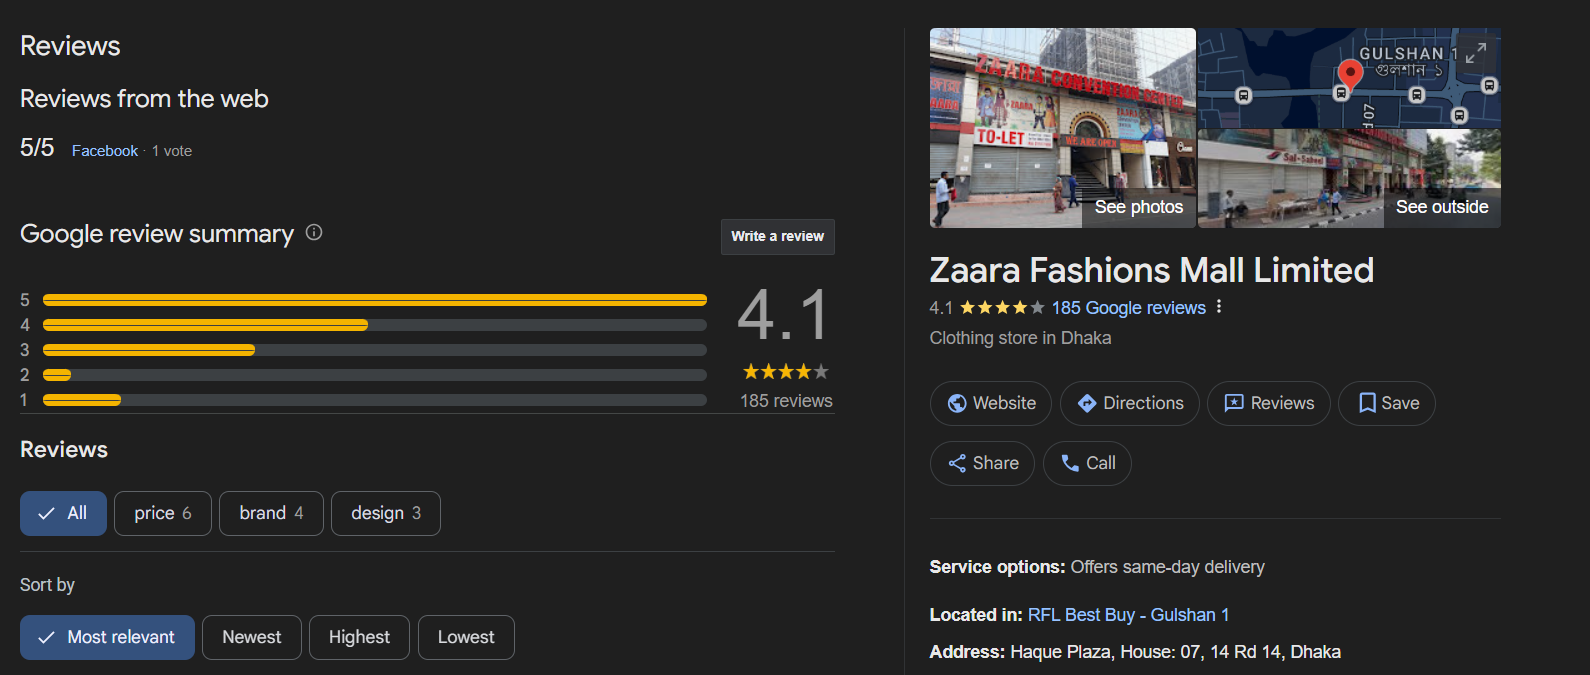Click the 5-star rating bar

point(375,300)
